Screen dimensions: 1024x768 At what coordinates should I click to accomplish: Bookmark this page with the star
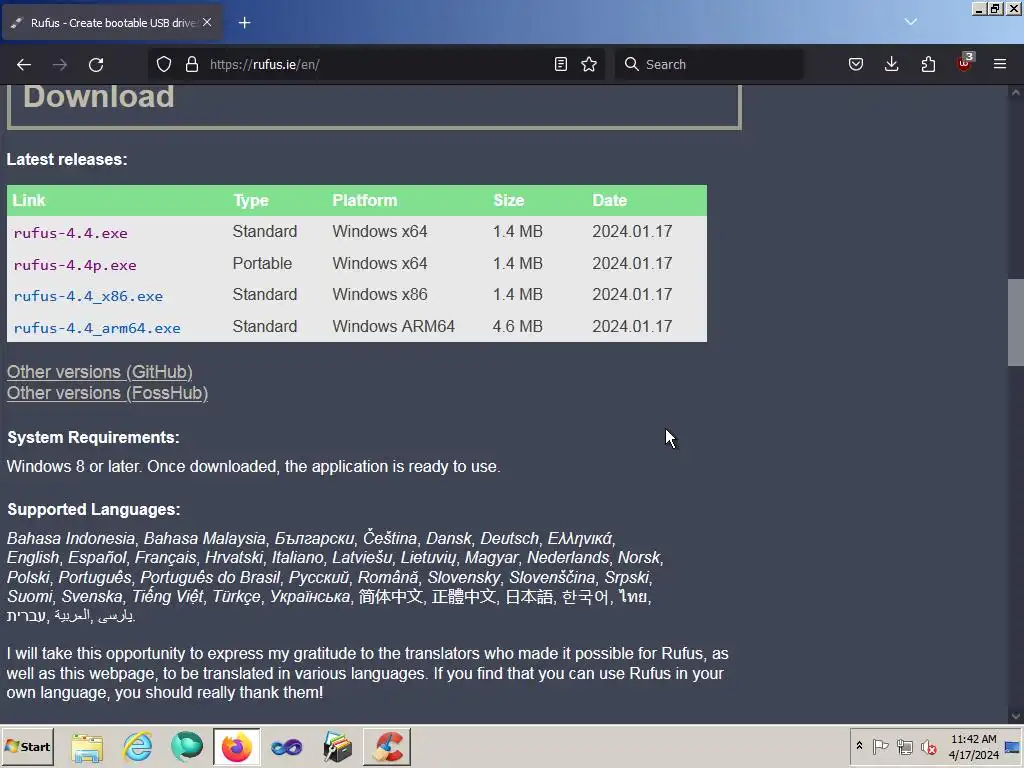coord(589,64)
